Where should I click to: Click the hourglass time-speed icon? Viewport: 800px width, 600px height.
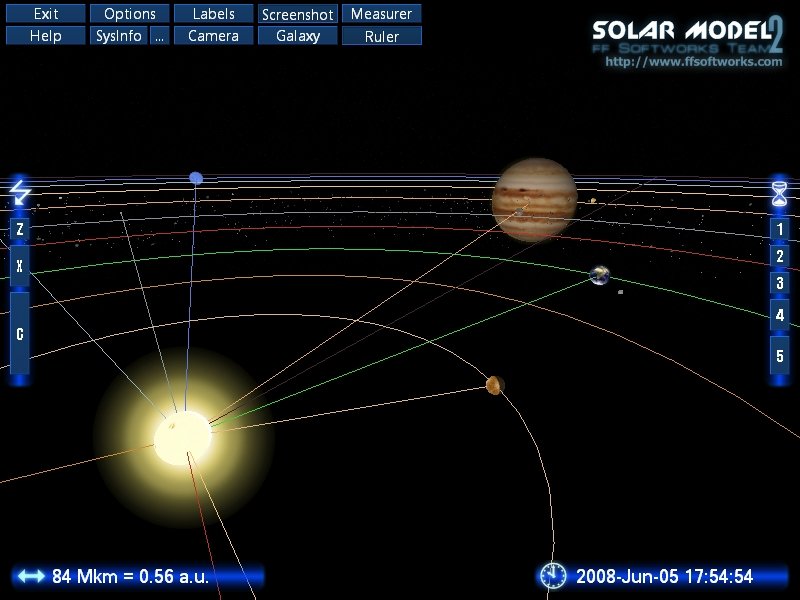780,190
